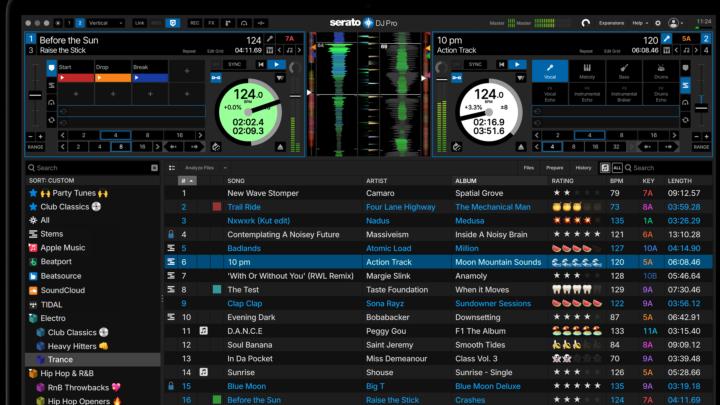Select the track 'Evening Dark' row
Image resolution: width=720 pixels, height=405 pixels.
click(438, 317)
